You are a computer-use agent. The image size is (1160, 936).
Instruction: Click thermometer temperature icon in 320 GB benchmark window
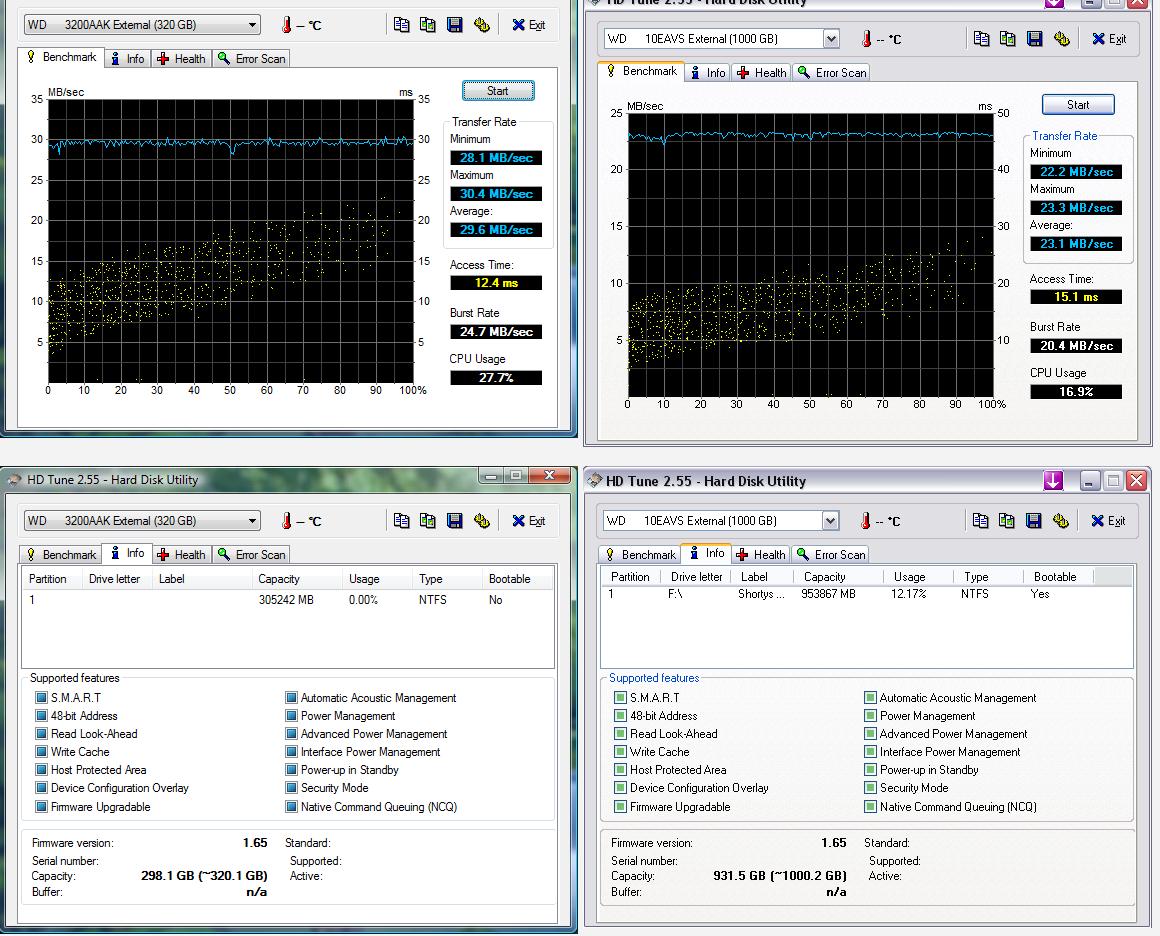pyautogui.click(x=286, y=25)
